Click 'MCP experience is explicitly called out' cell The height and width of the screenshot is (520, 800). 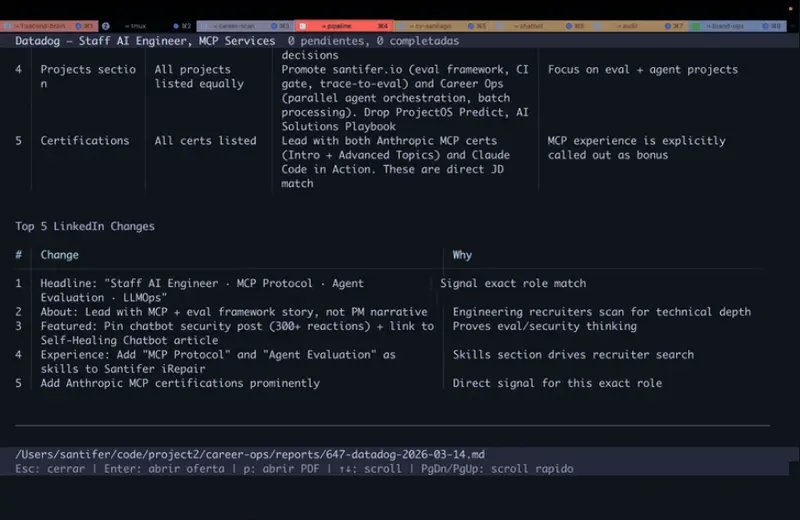[x=636, y=148]
